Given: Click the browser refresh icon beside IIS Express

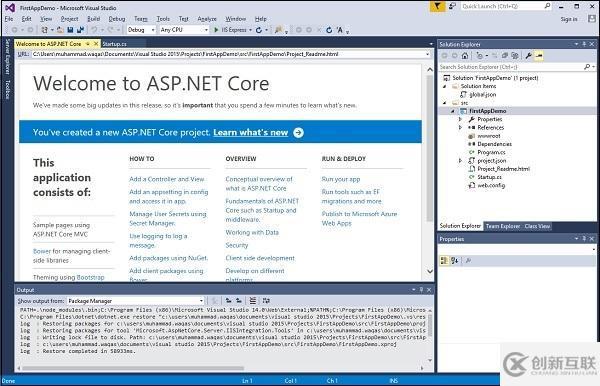Looking at the screenshot, I should point(259,30).
